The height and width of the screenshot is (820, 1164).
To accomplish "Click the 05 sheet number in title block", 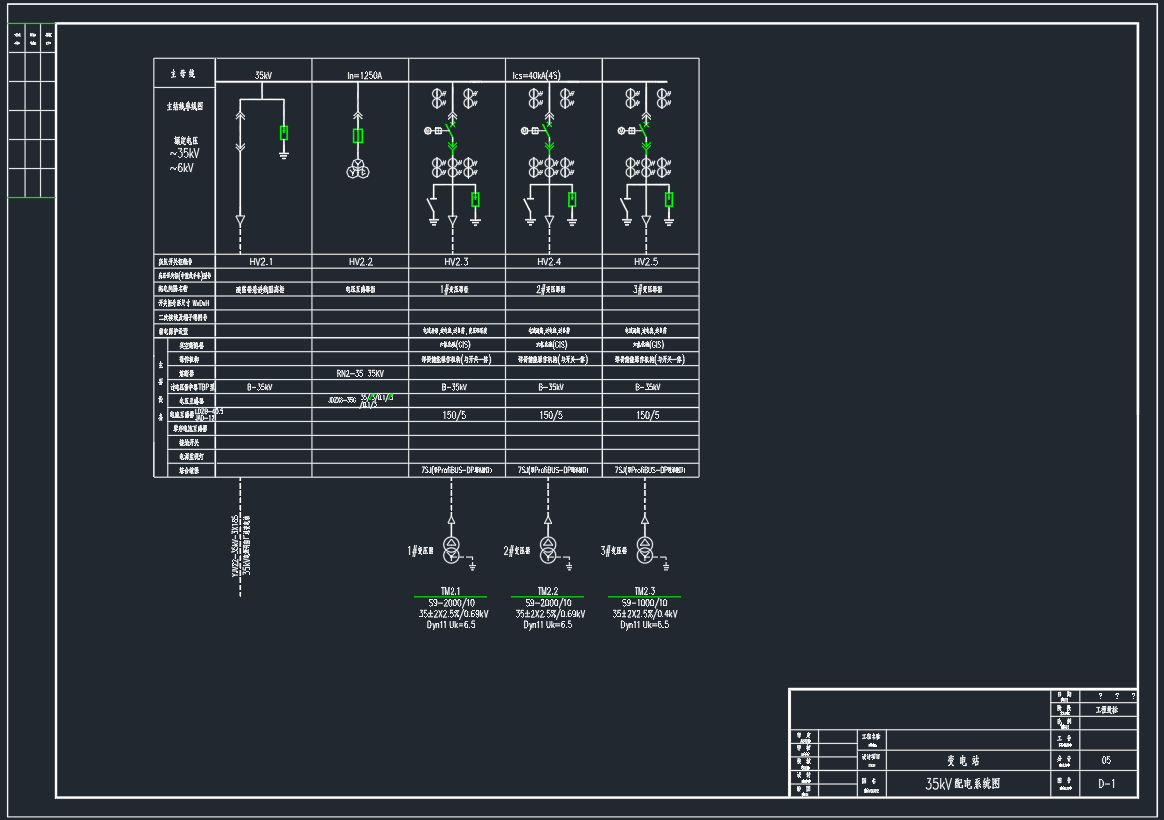I will (x=1106, y=760).
